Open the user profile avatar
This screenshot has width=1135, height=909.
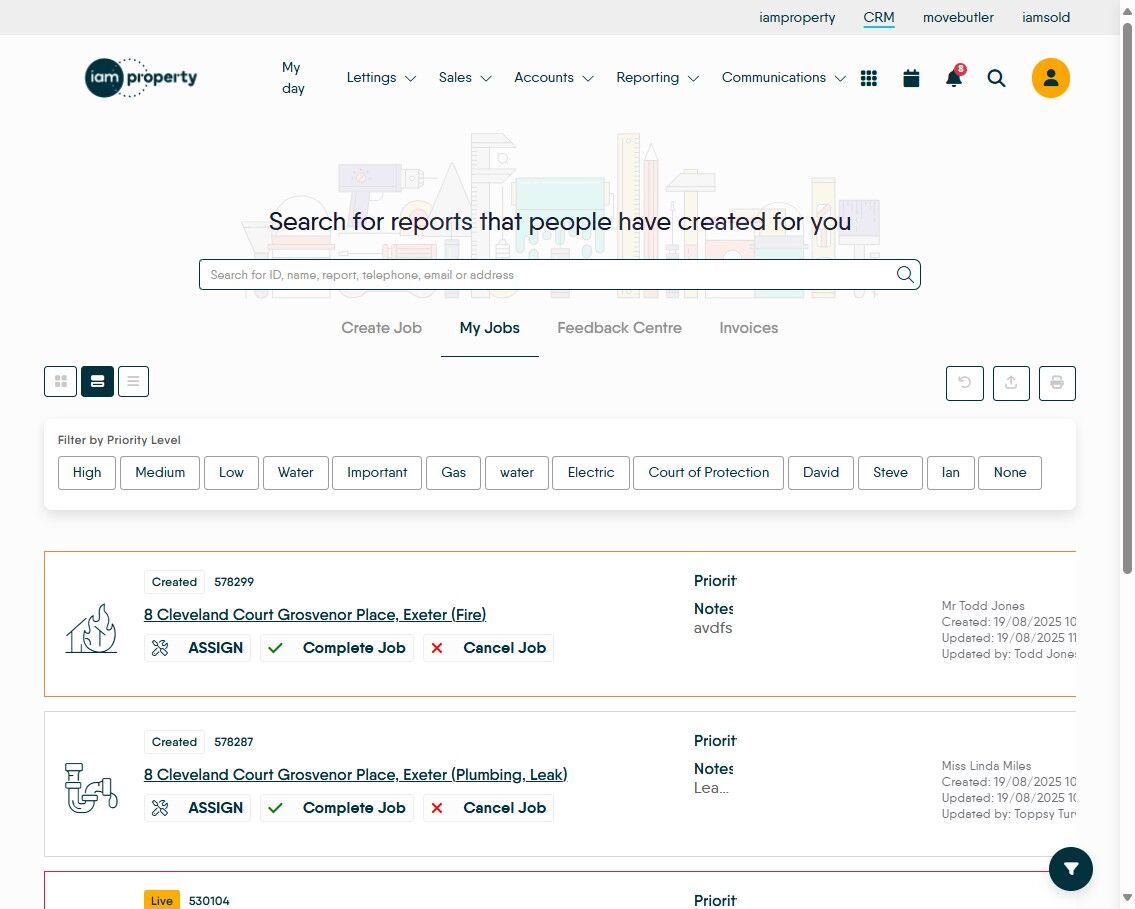click(x=1050, y=78)
